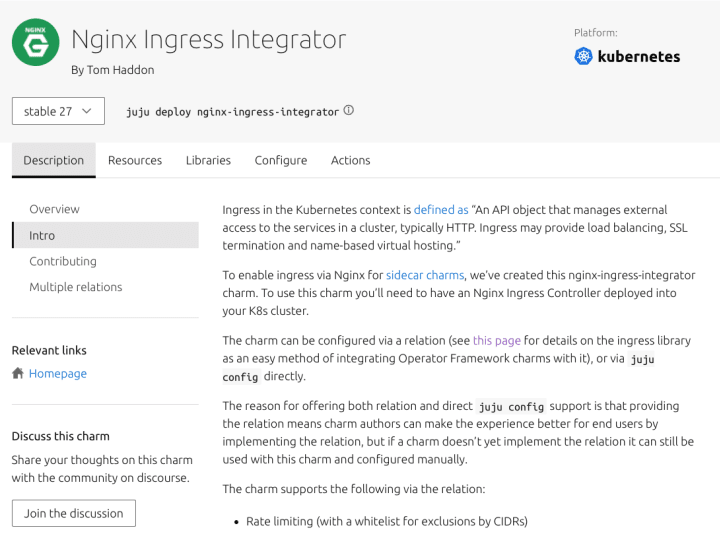Follow the 'defined as' link
Viewport: 720px width, 534px height.
click(x=441, y=210)
